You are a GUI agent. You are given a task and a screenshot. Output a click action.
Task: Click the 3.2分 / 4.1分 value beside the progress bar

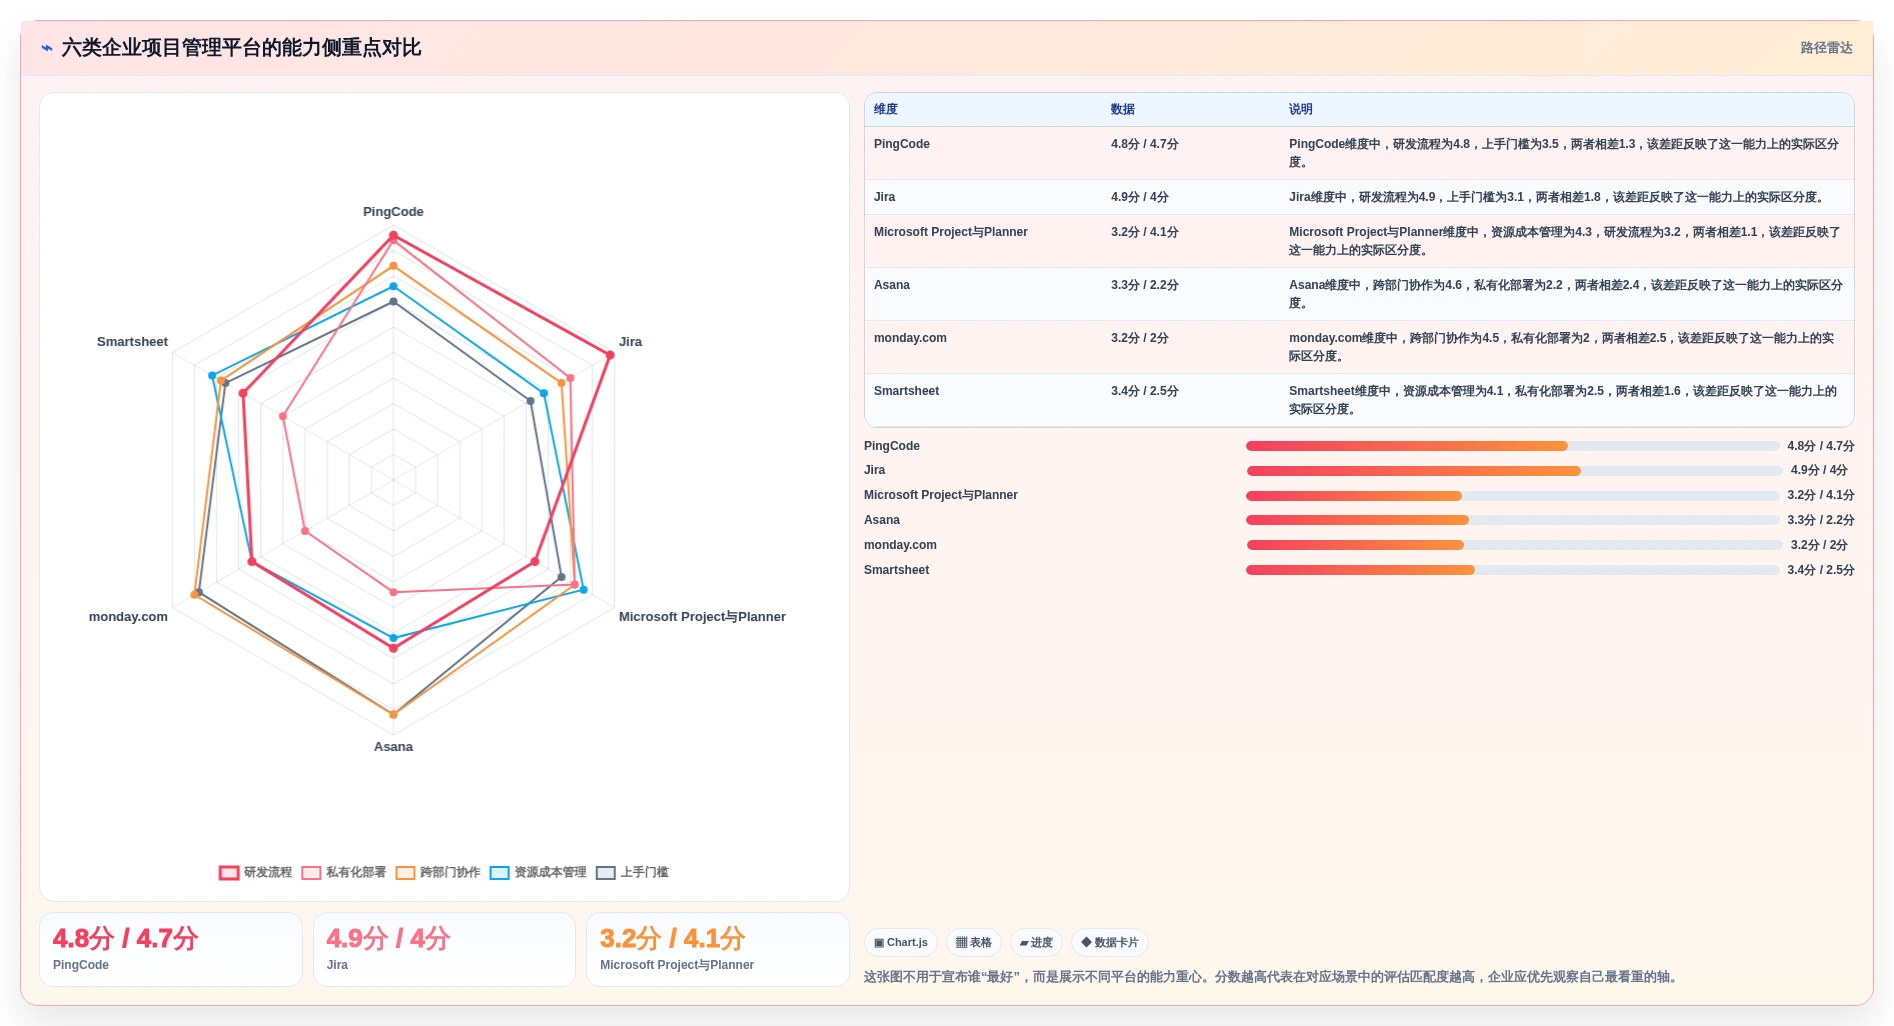[x=1821, y=495]
